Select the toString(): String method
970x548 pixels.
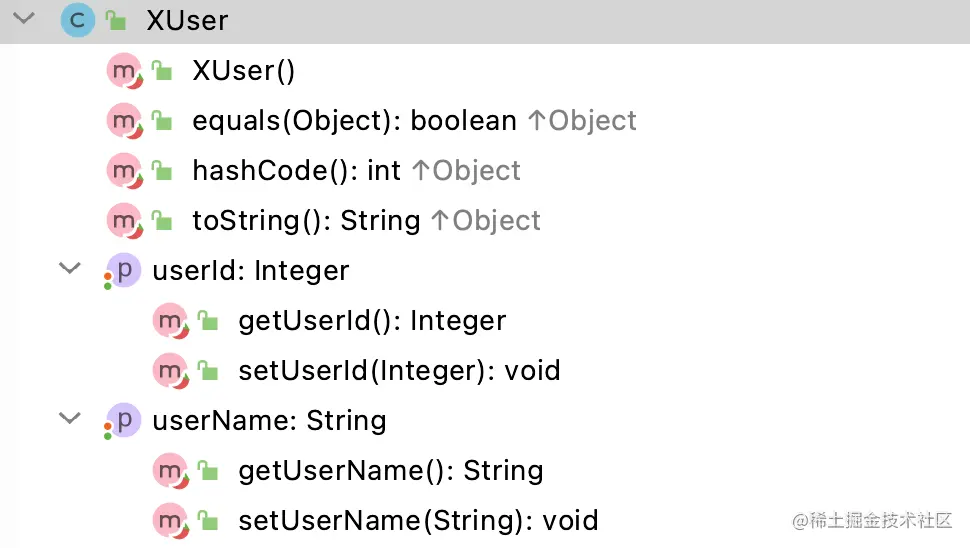pos(306,221)
